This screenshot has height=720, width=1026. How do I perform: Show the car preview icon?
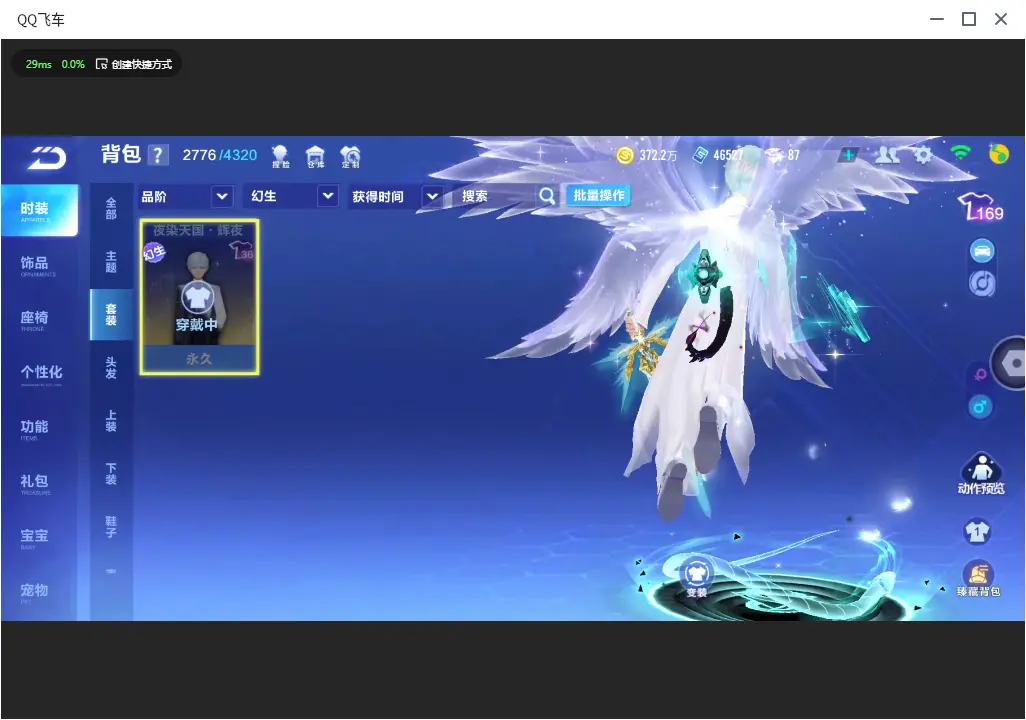click(x=982, y=251)
